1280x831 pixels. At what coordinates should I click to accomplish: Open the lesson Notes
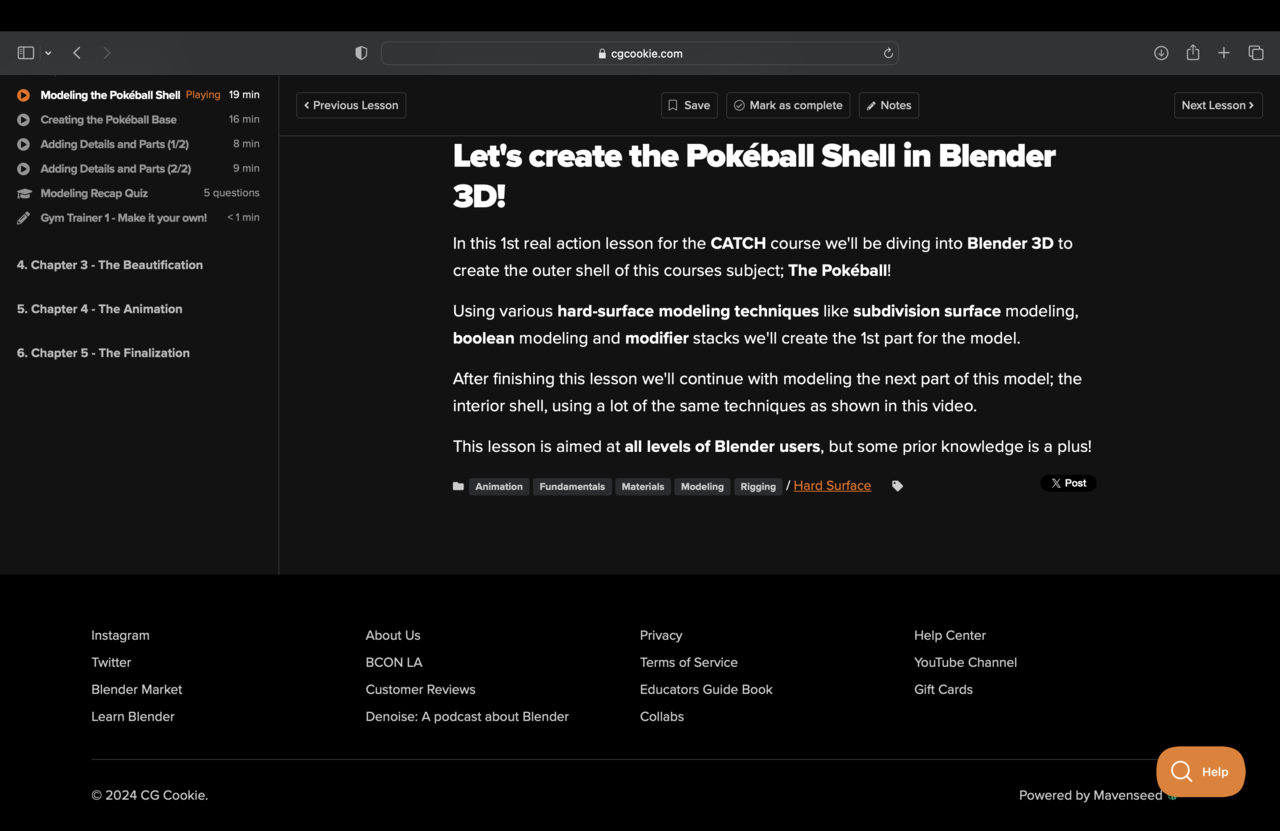pyautogui.click(x=889, y=105)
